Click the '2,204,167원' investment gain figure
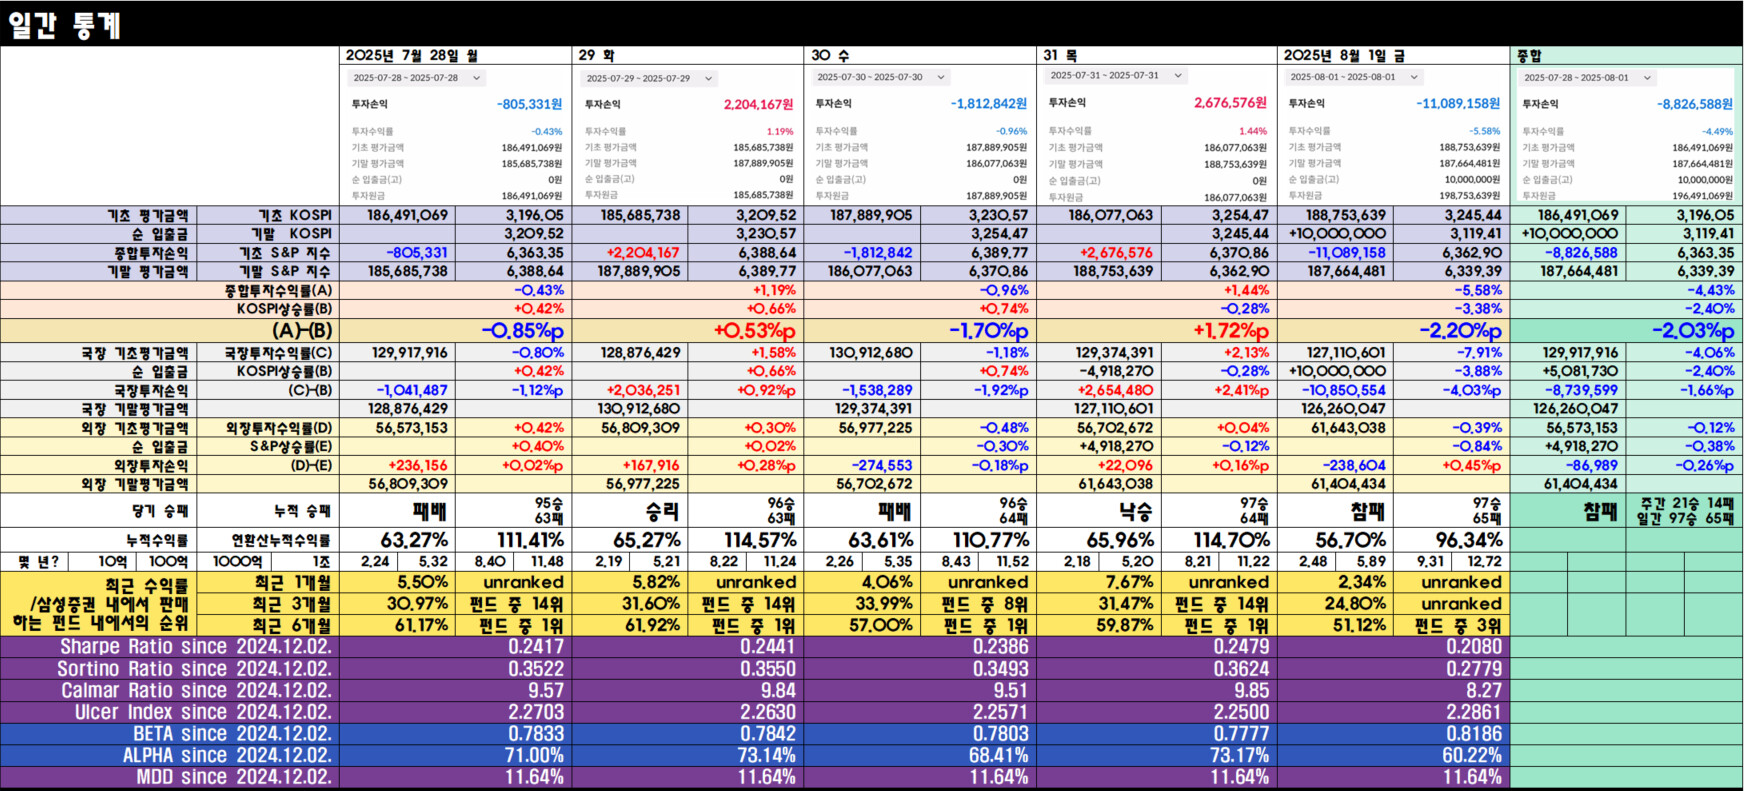 (x=758, y=104)
